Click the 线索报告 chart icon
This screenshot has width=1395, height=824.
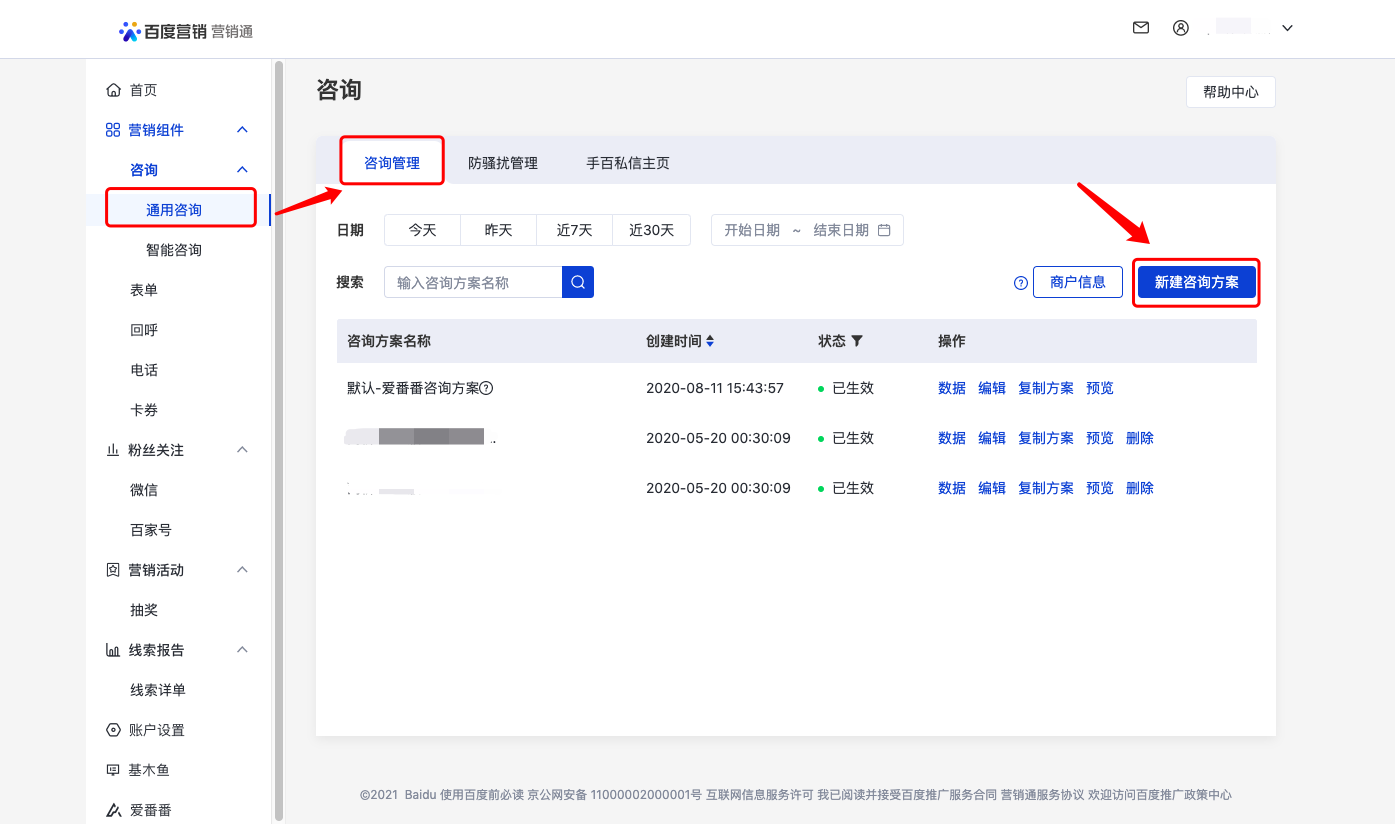point(113,649)
